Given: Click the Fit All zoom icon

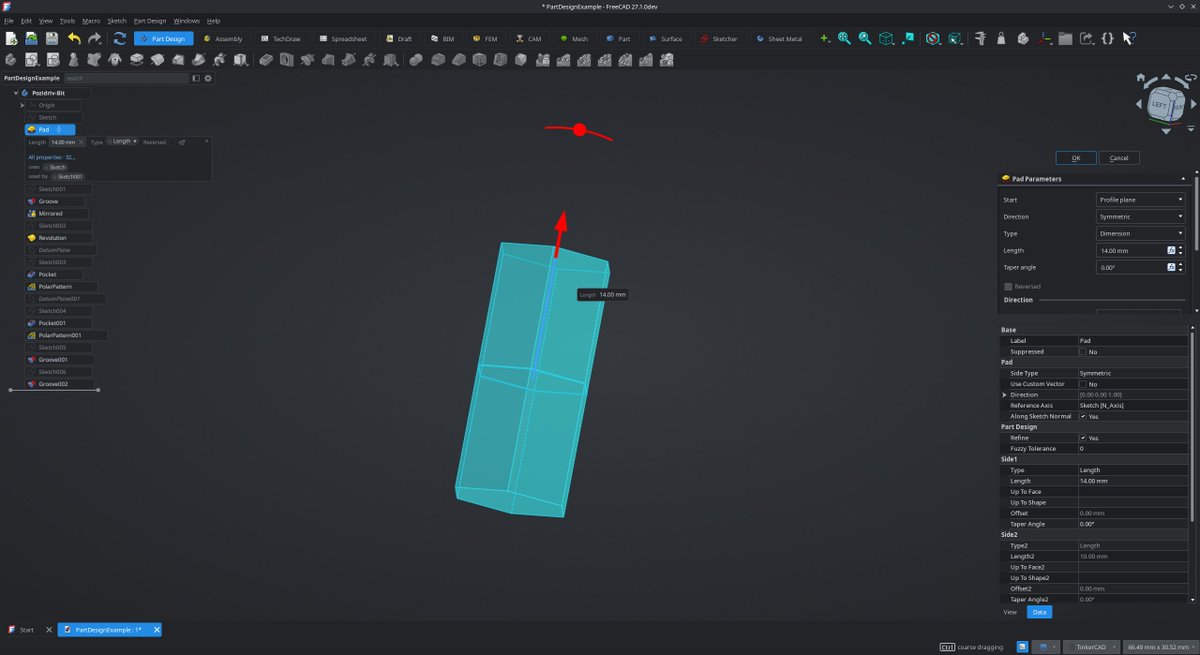Looking at the screenshot, I should pyautogui.click(x=845, y=38).
